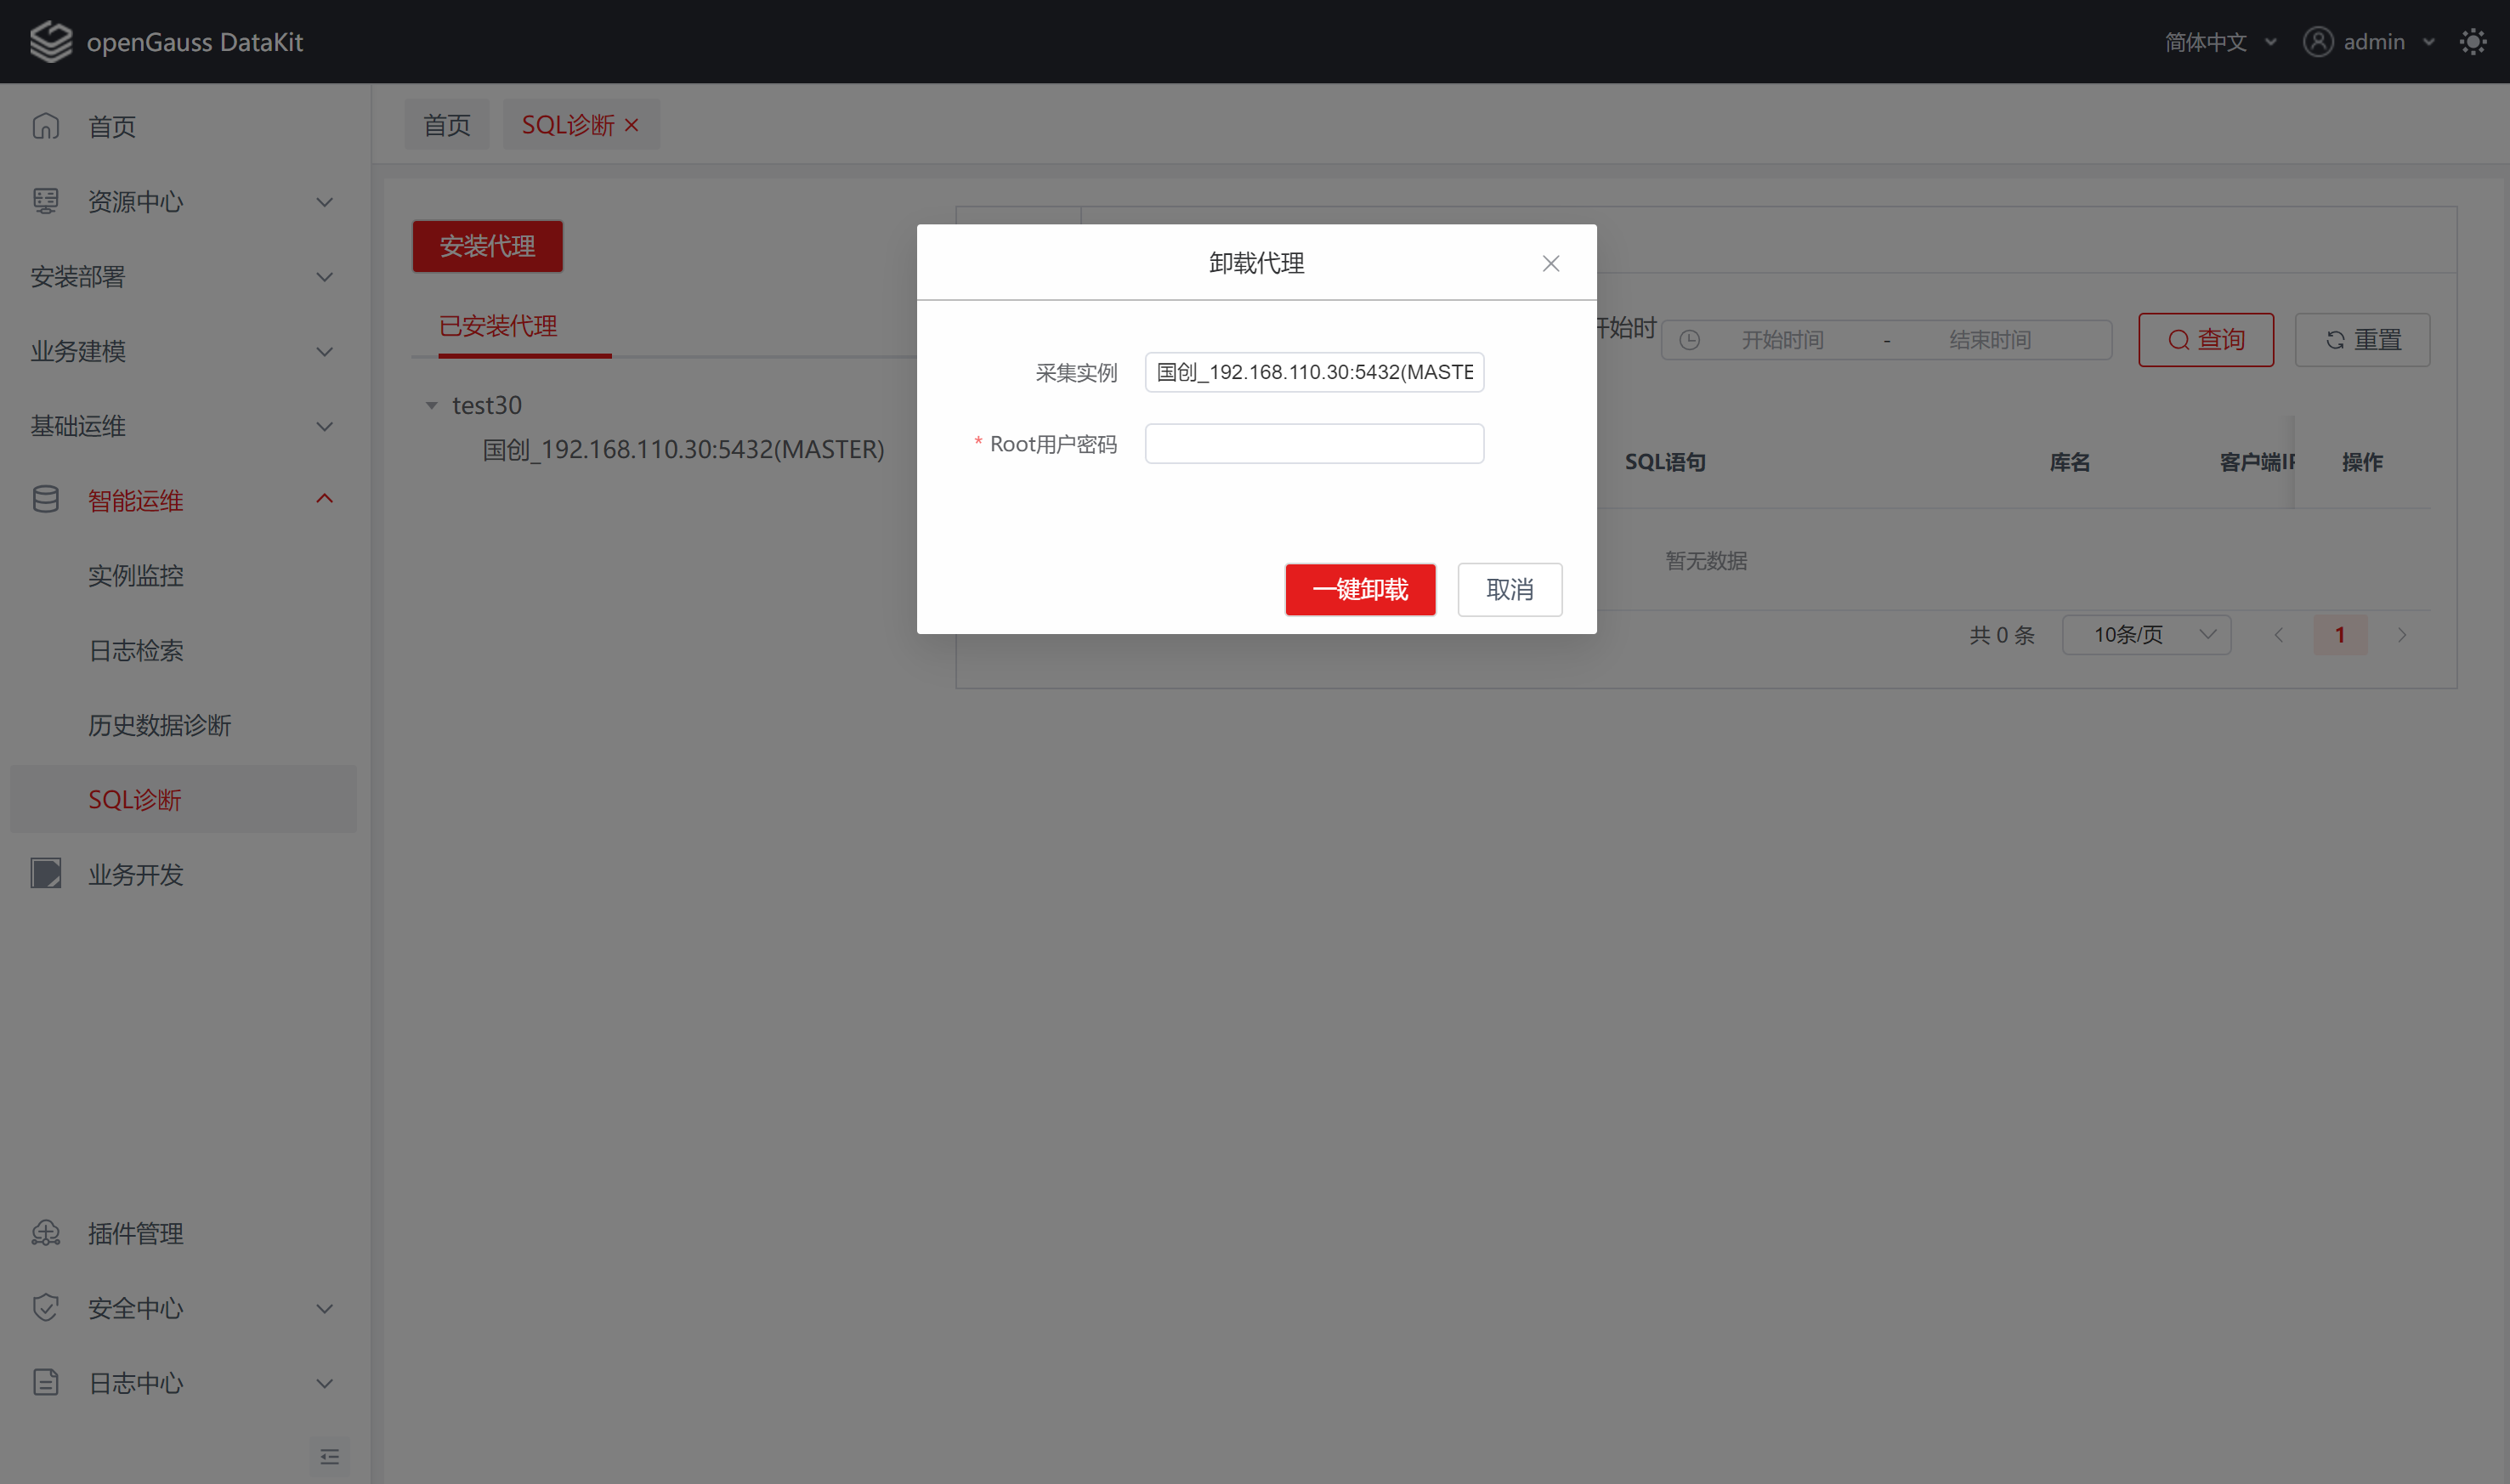Screen dimensions: 2510x1484
Task: Collapse the test30 tree node
Action: [432, 405]
